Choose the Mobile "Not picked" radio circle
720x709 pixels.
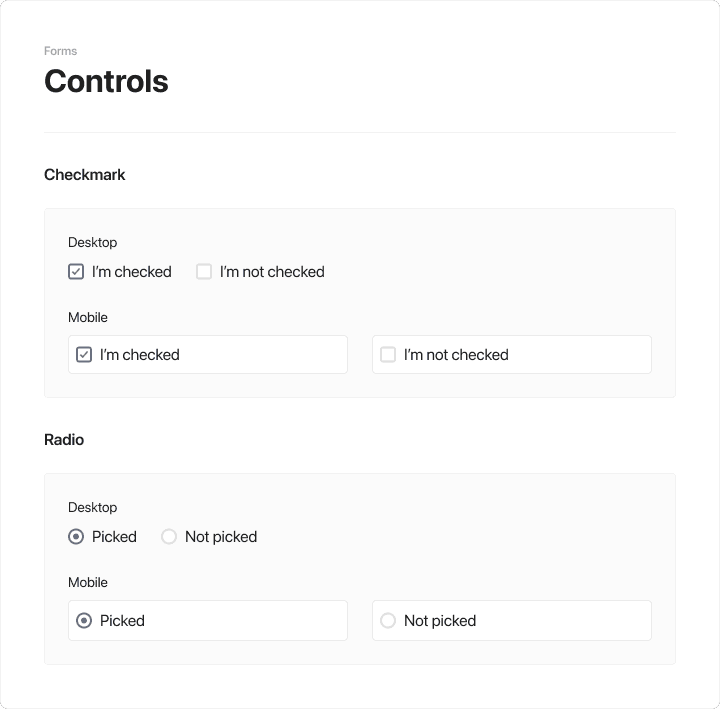coord(388,621)
